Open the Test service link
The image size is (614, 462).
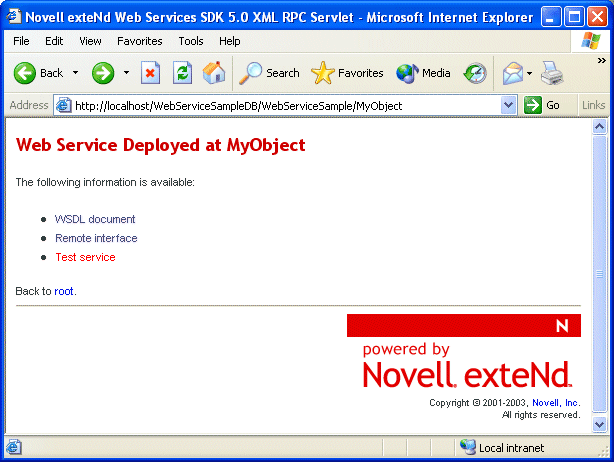tap(85, 257)
